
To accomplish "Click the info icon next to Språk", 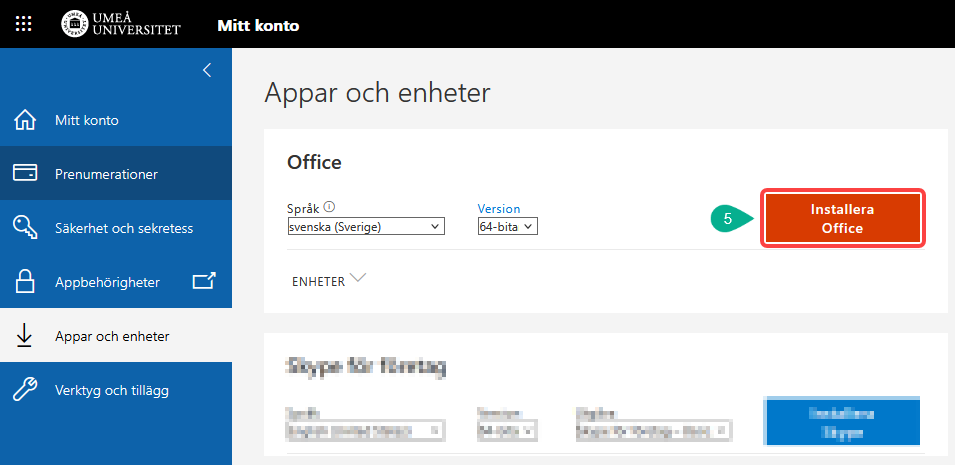I will 329,207.
